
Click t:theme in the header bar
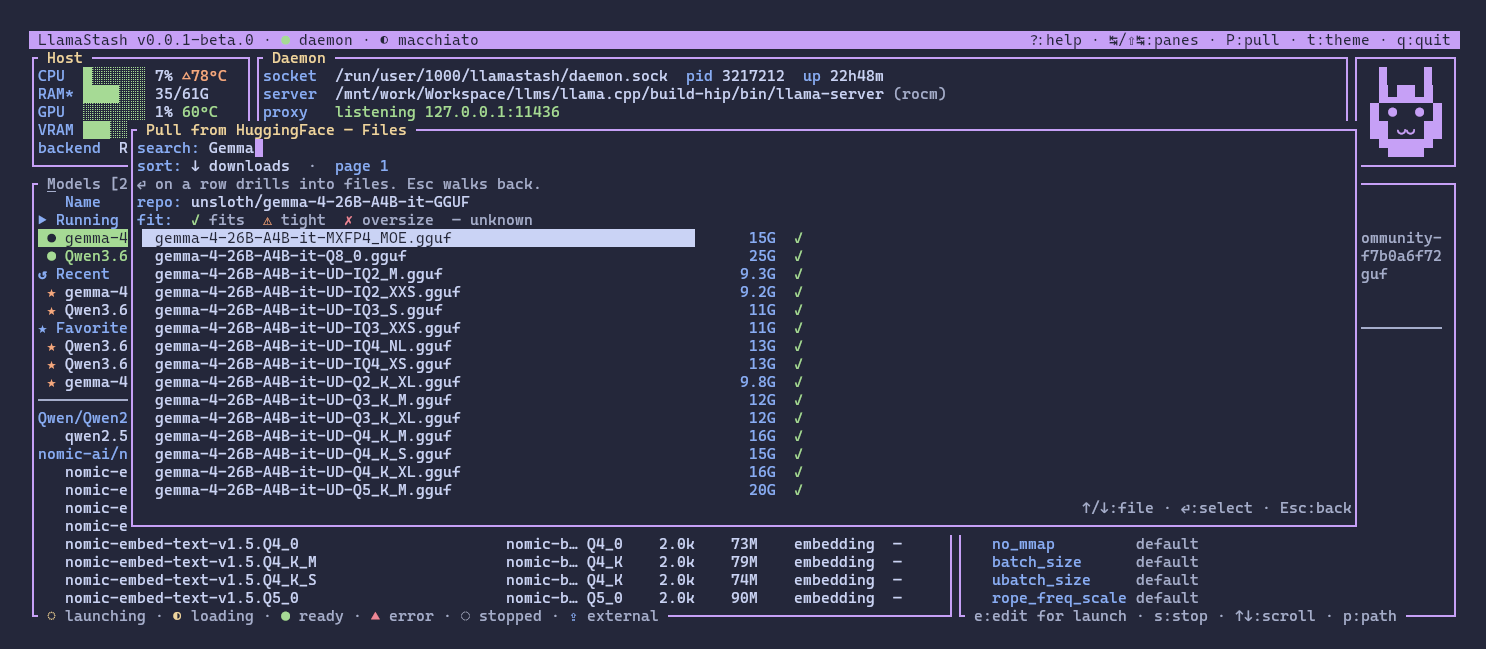pos(1338,41)
